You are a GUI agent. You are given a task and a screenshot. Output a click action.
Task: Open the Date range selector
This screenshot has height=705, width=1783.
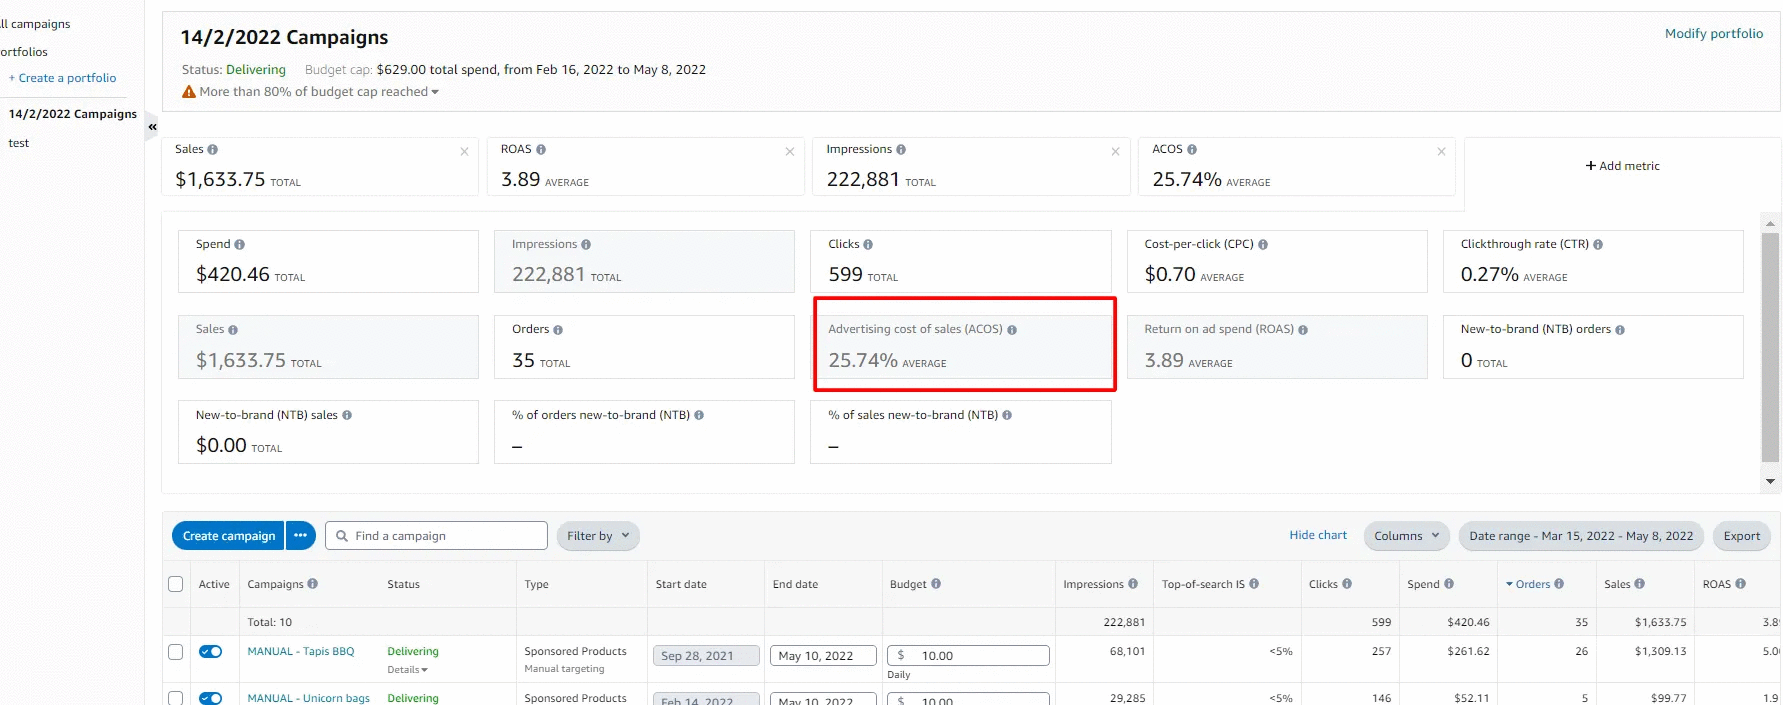pos(1580,536)
